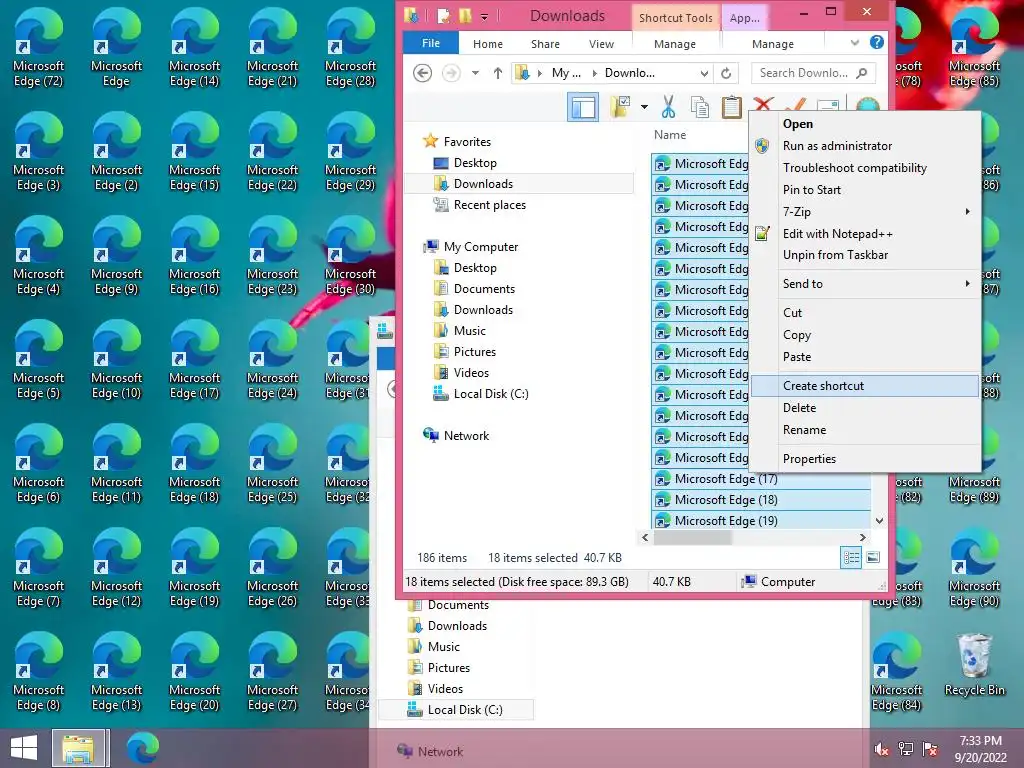Choose Edit with Notepad++

[x=865, y=233]
